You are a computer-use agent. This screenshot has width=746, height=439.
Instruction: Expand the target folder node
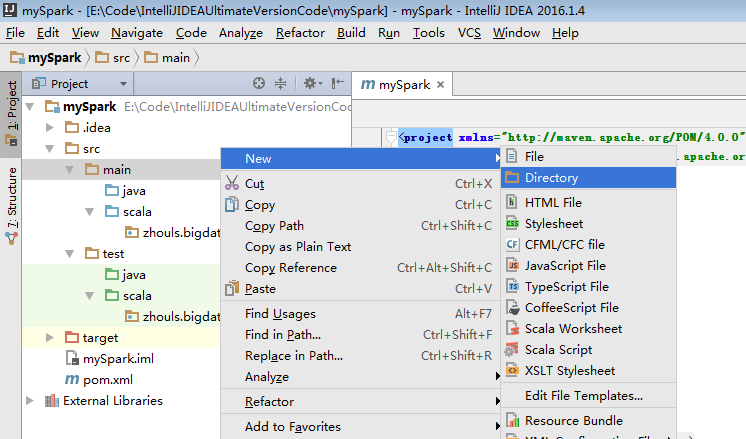pos(49,337)
